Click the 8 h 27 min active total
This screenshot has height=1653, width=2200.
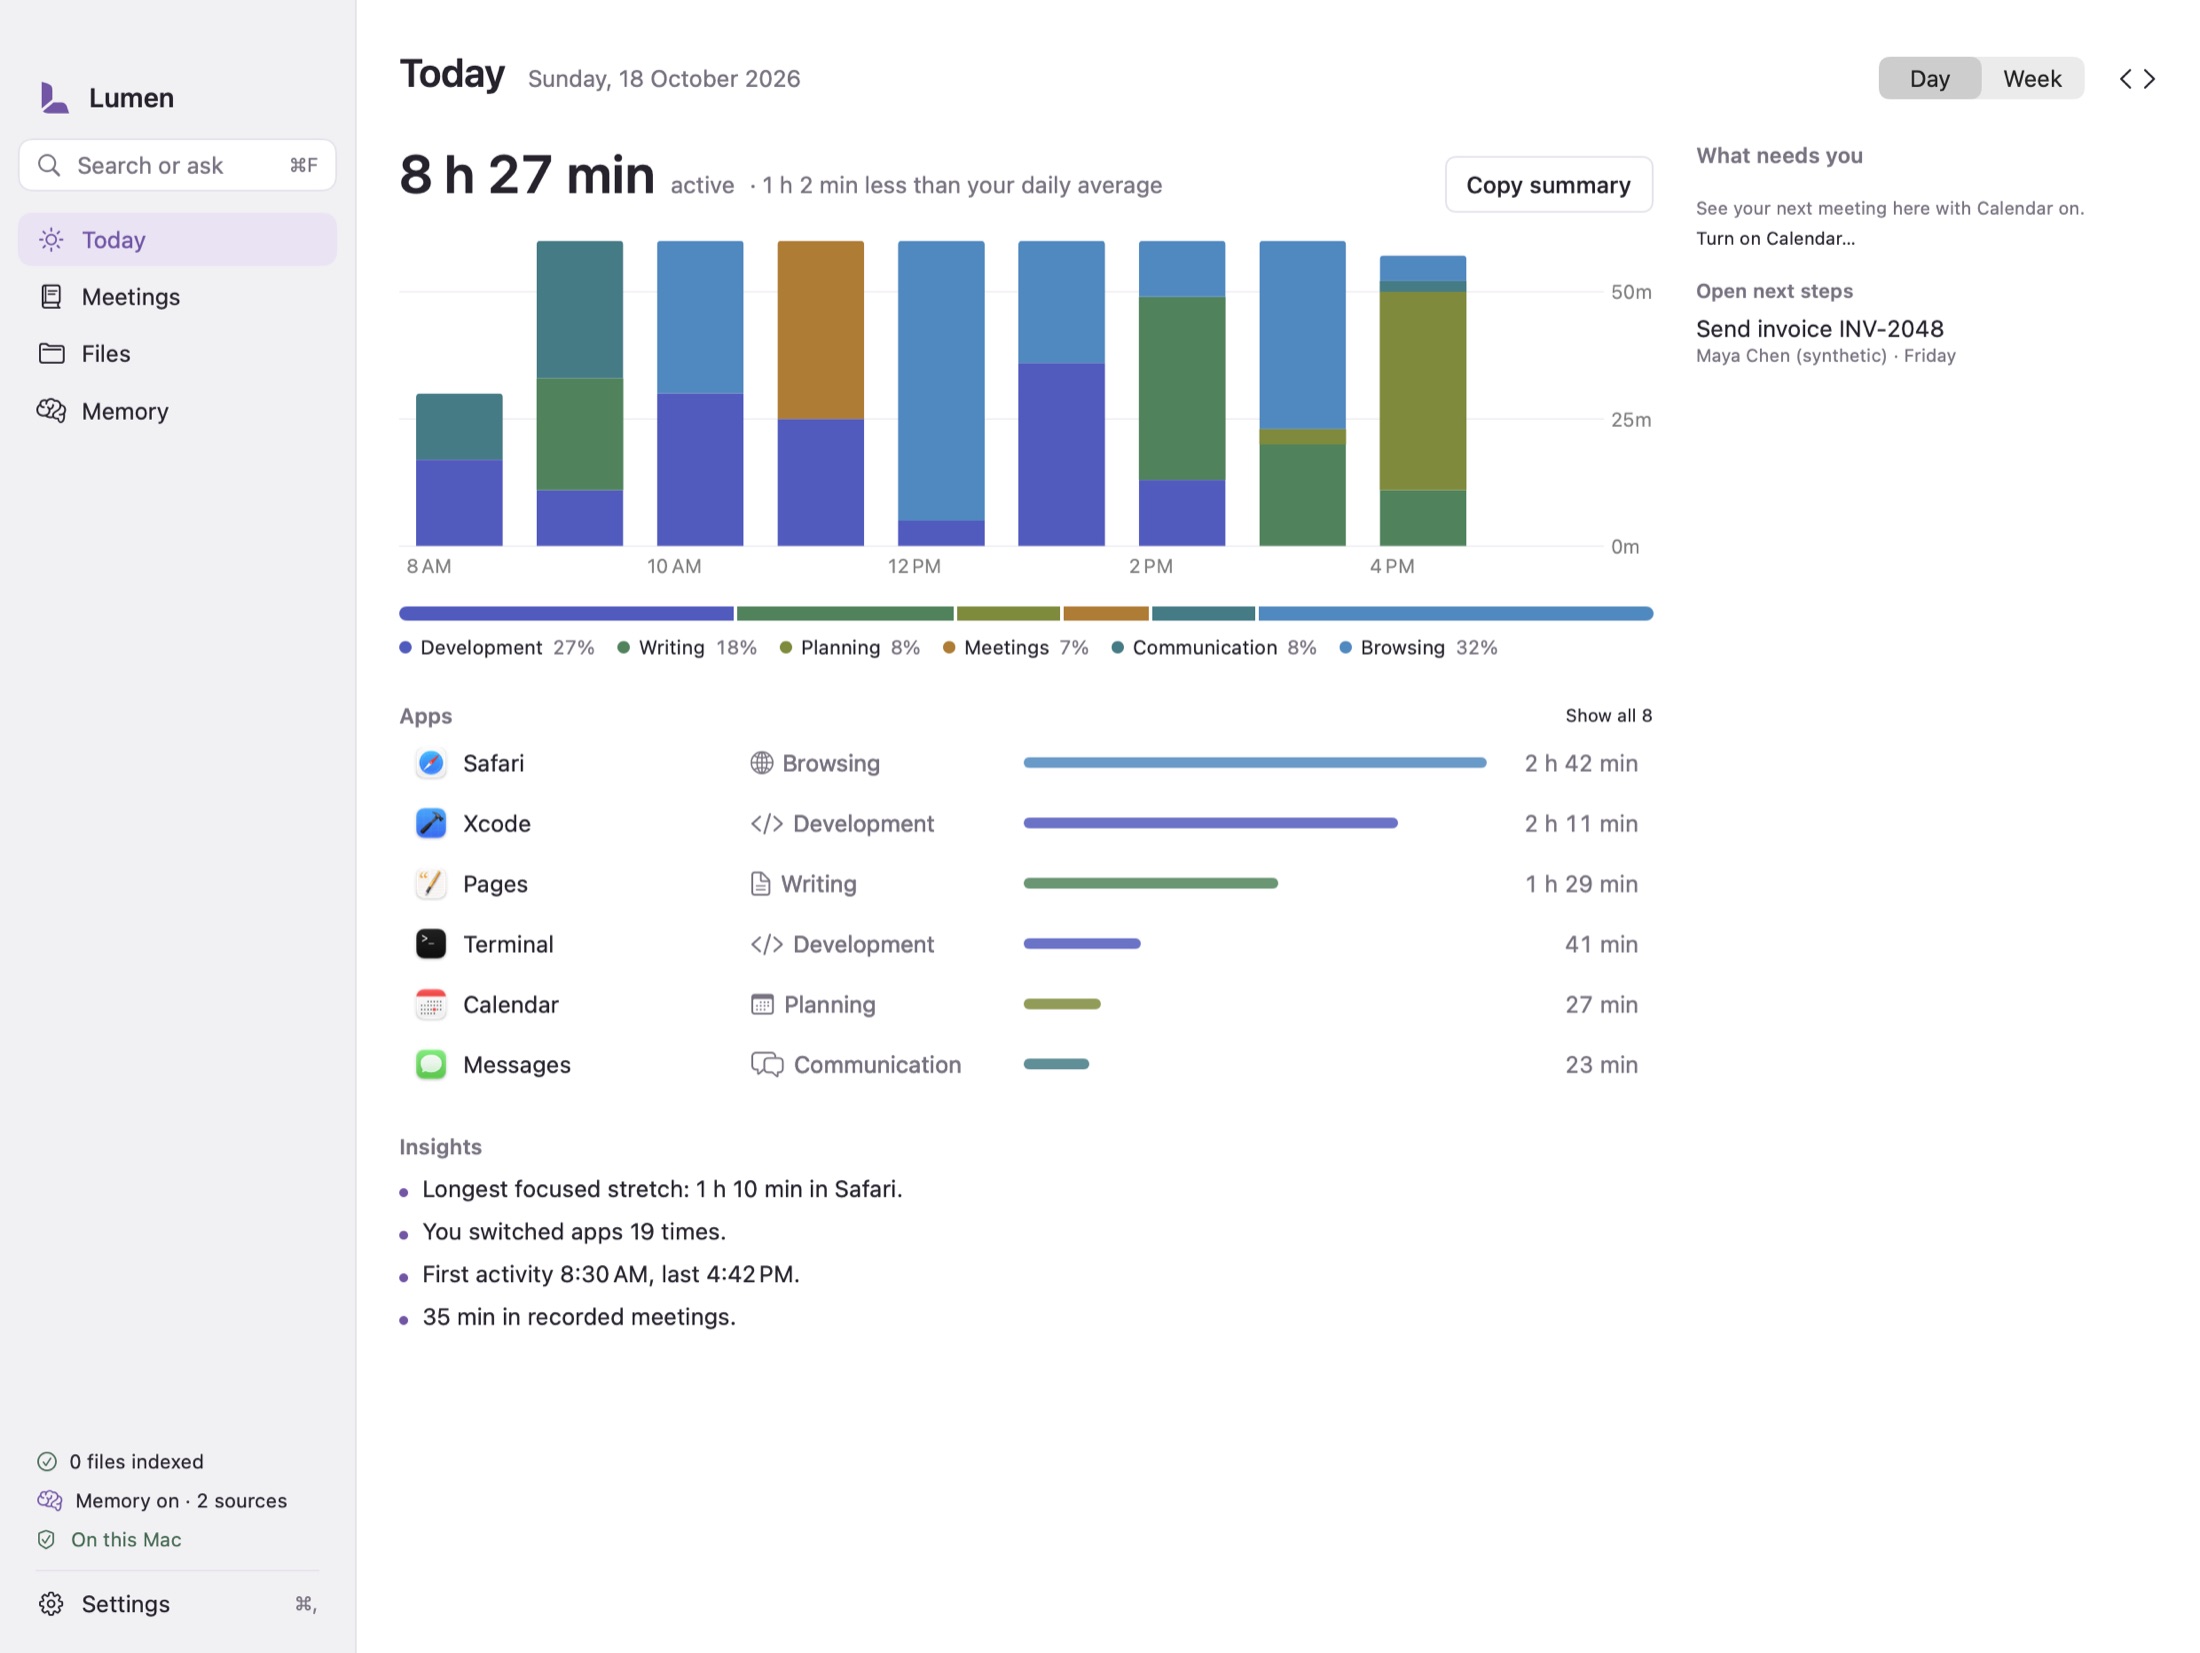pyautogui.click(x=526, y=175)
